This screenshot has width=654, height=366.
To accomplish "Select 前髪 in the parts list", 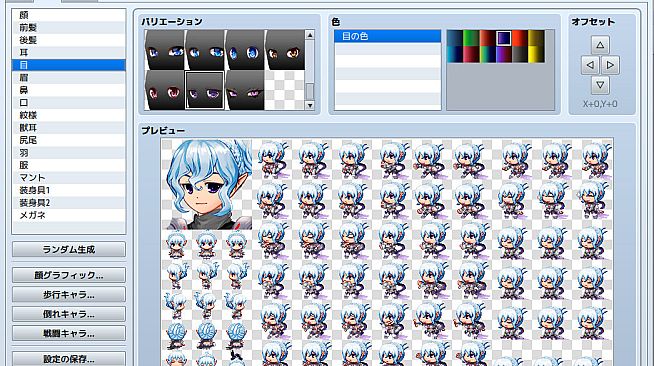I will point(69,28).
